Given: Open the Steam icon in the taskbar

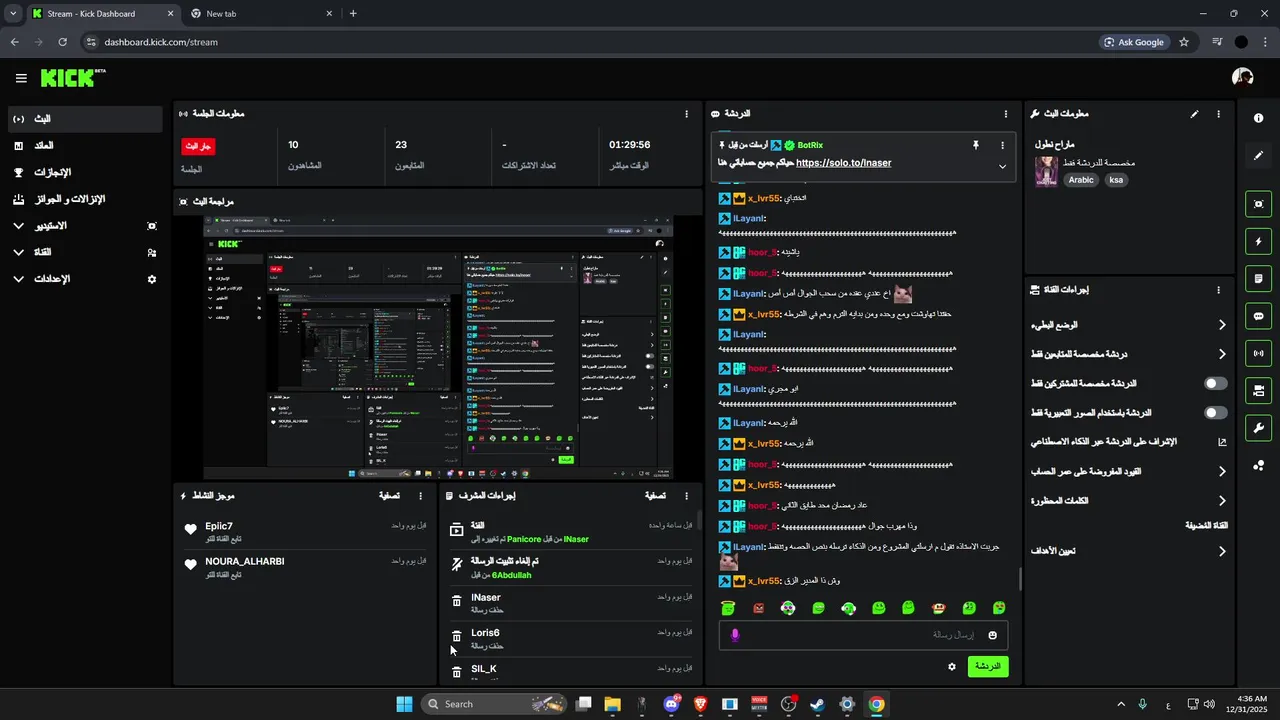Looking at the screenshot, I should point(817,704).
